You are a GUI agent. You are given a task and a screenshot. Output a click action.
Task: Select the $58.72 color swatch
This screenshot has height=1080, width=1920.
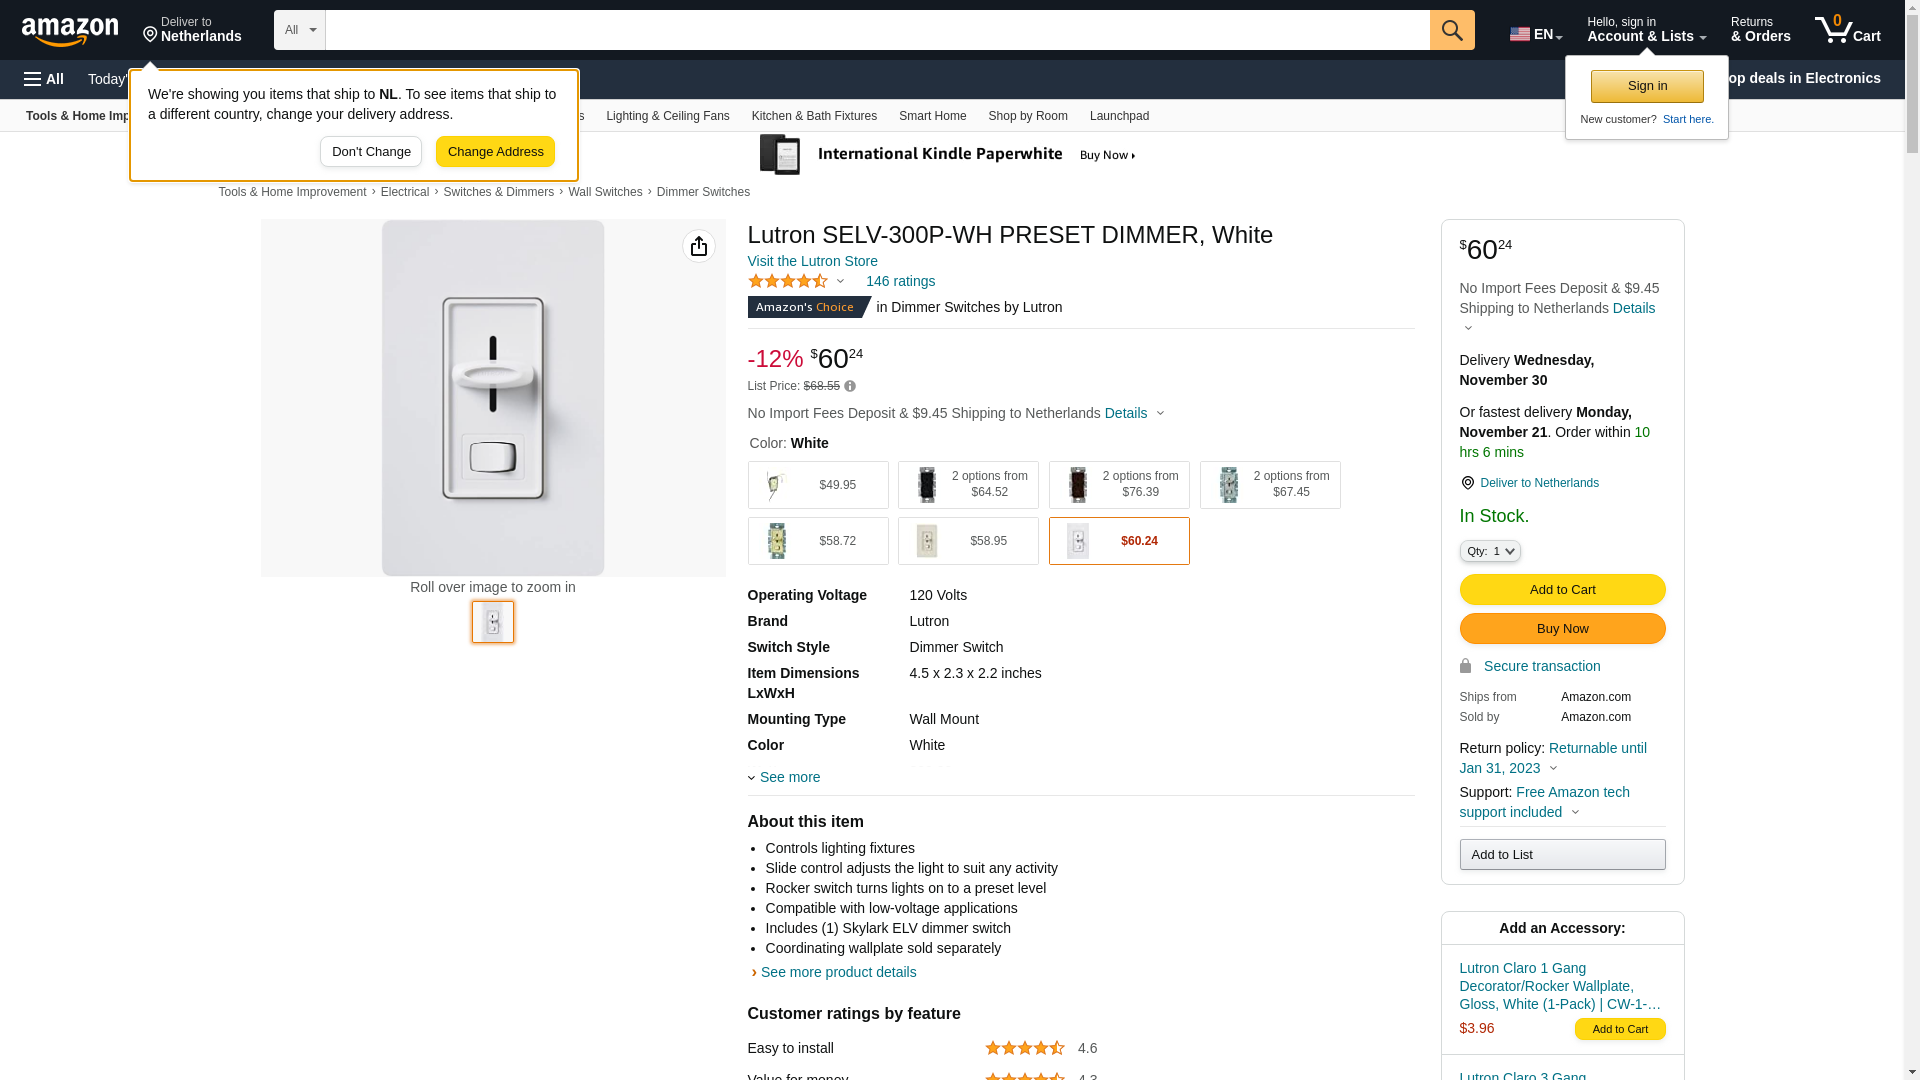coord(817,541)
